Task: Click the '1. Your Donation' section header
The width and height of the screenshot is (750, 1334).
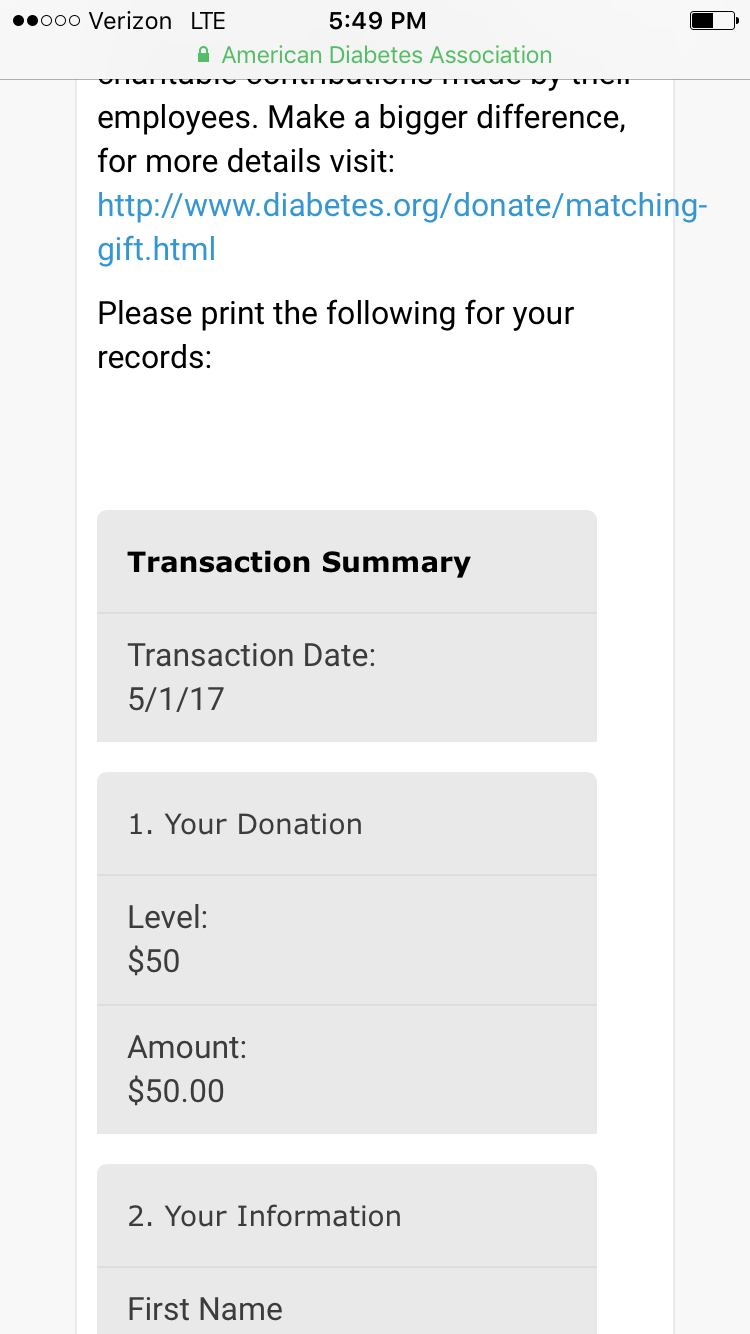Action: tap(245, 824)
